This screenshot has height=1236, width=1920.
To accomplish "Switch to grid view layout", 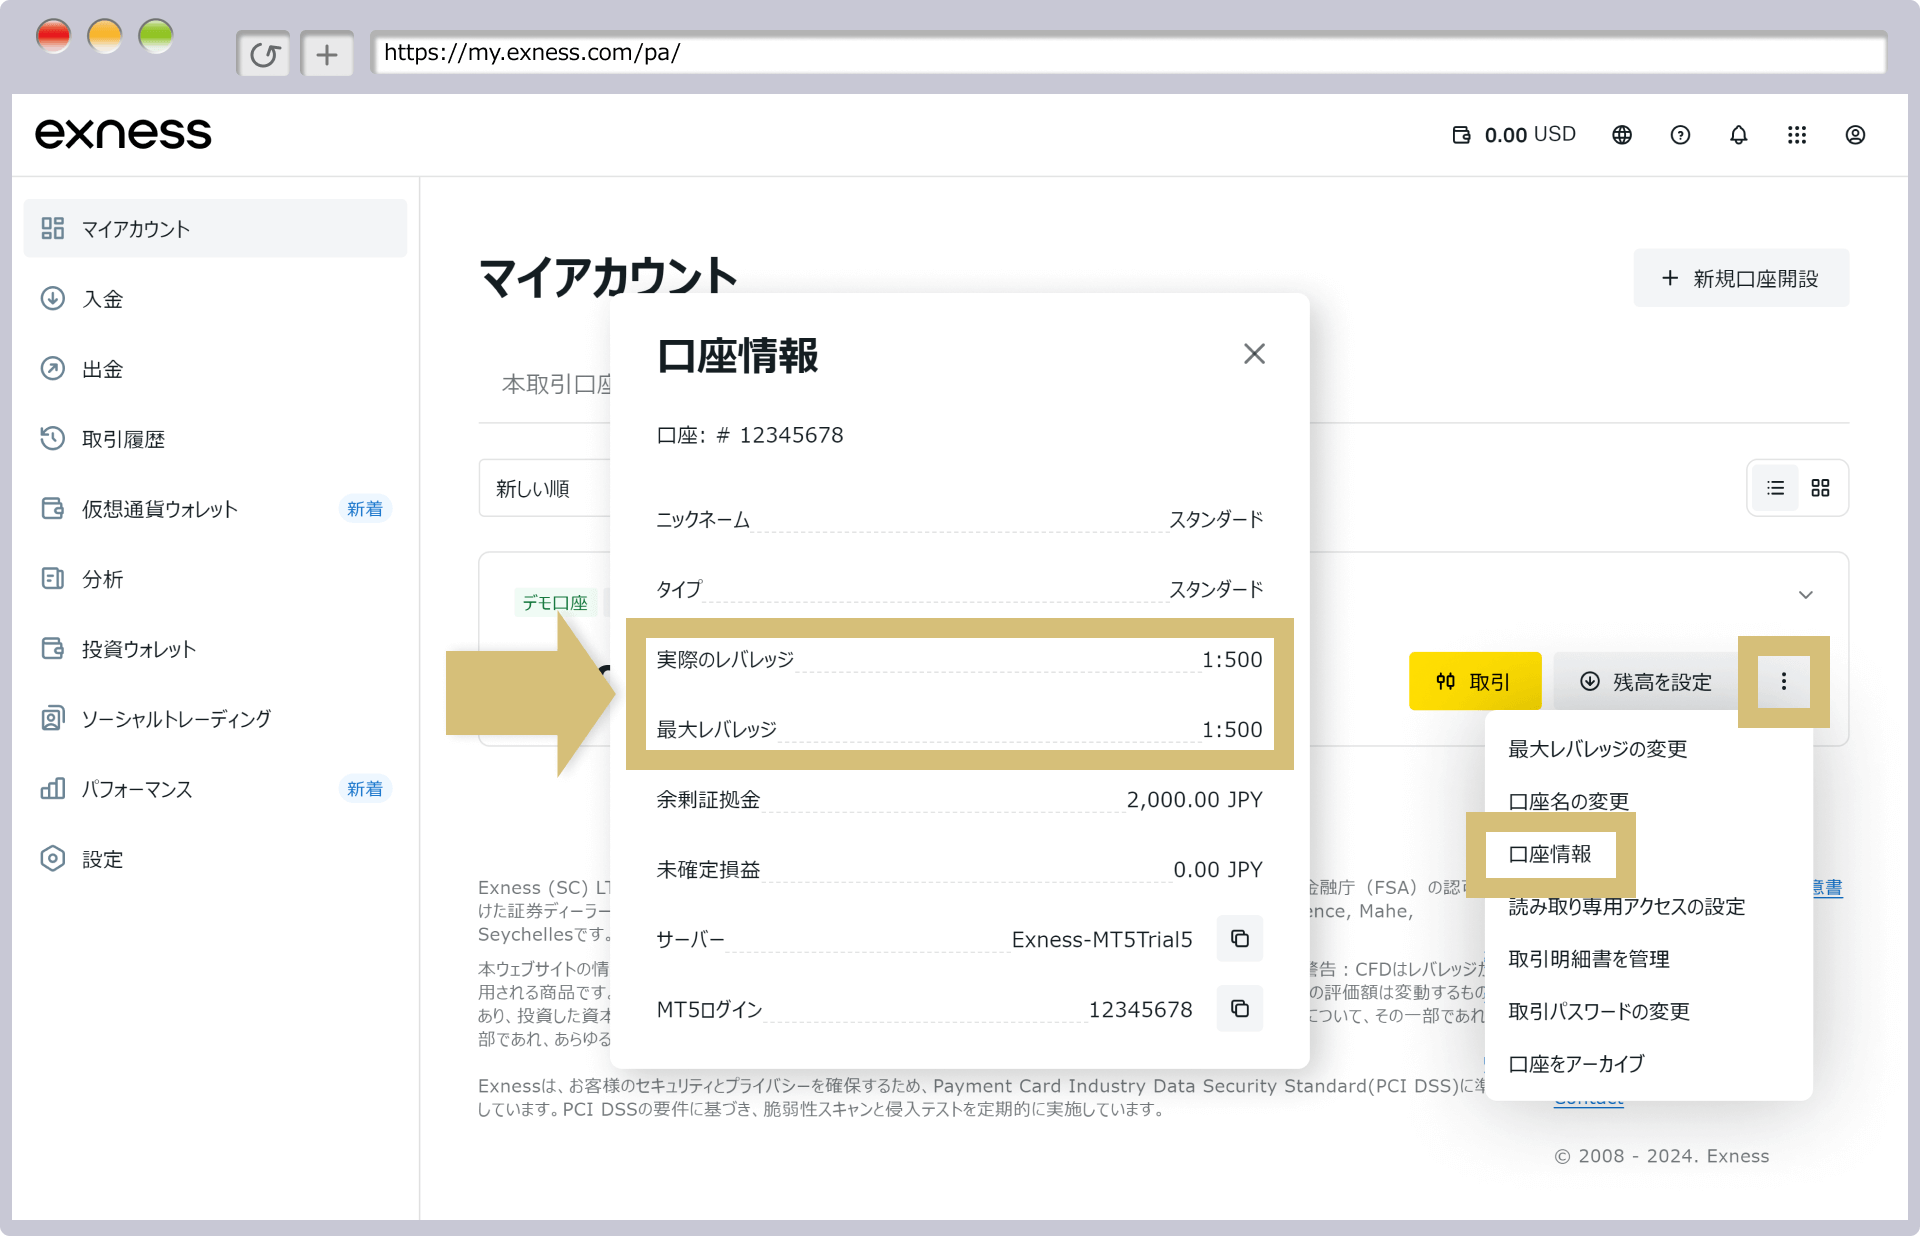I will 1820,488.
